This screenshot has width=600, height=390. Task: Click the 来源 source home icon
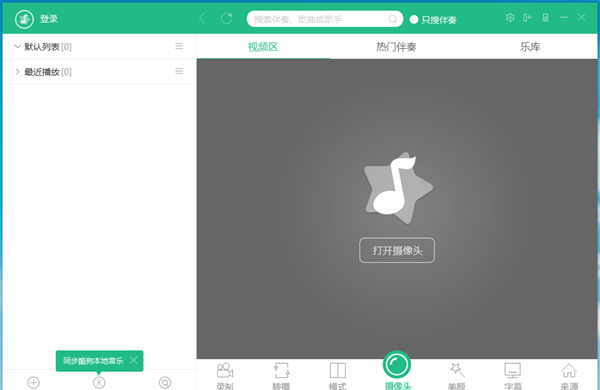pos(569,370)
